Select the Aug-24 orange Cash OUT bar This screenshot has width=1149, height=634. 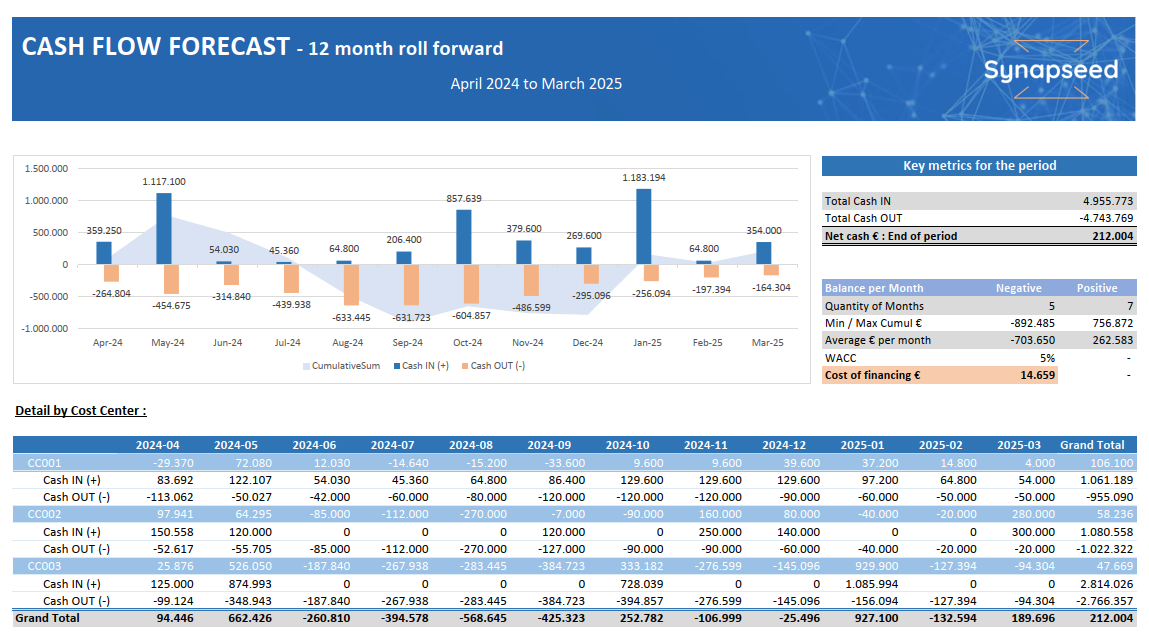[352, 285]
